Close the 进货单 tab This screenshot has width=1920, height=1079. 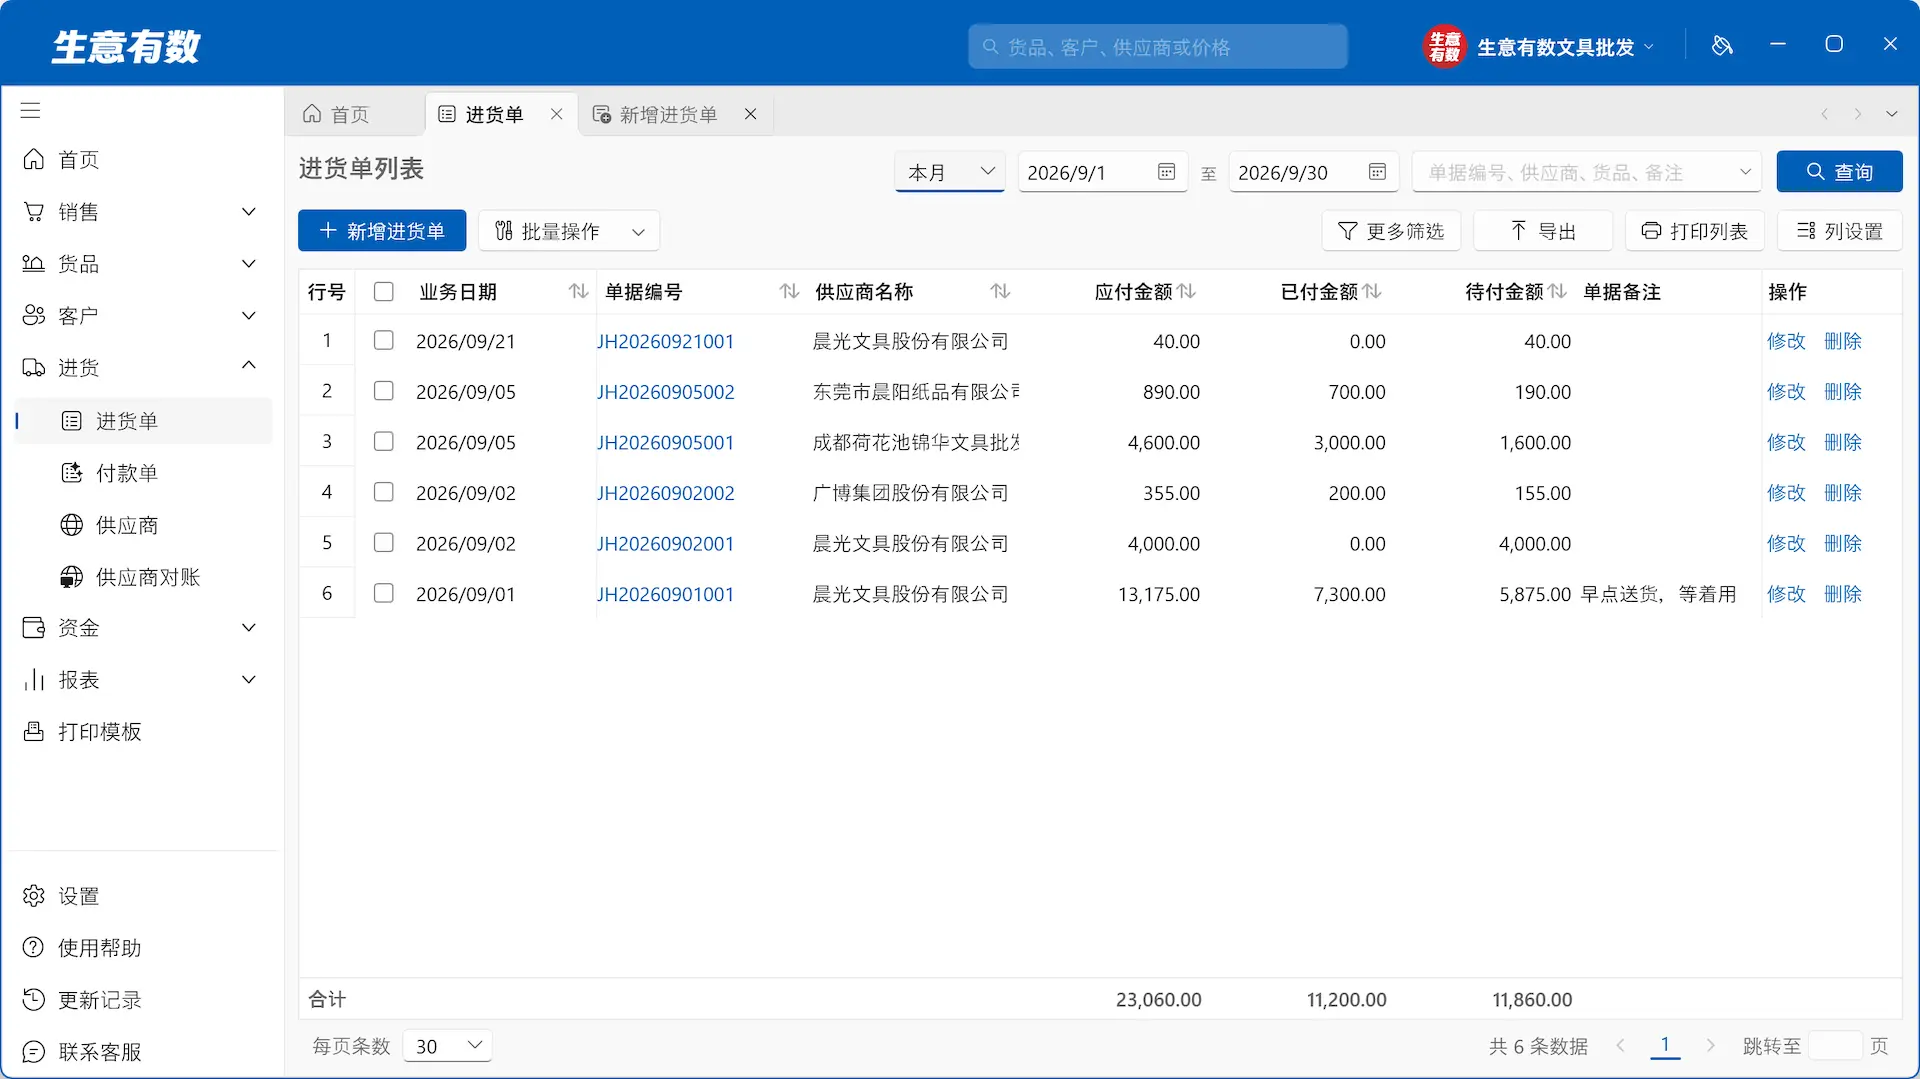[x=556, y=114]
